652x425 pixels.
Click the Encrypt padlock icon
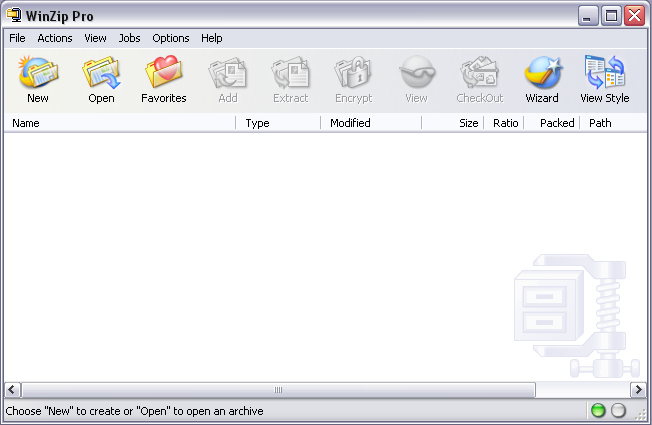pyautogui.click(x=353, y=79)
